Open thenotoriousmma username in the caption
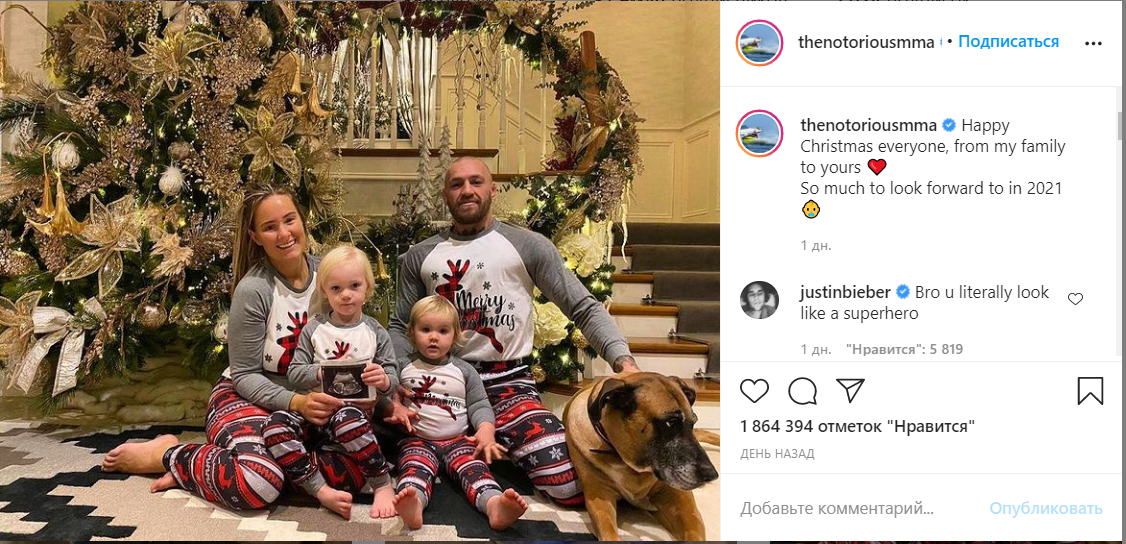This screenshot has width=1126, height=544. pyautogui.click(x=868, y=125)
